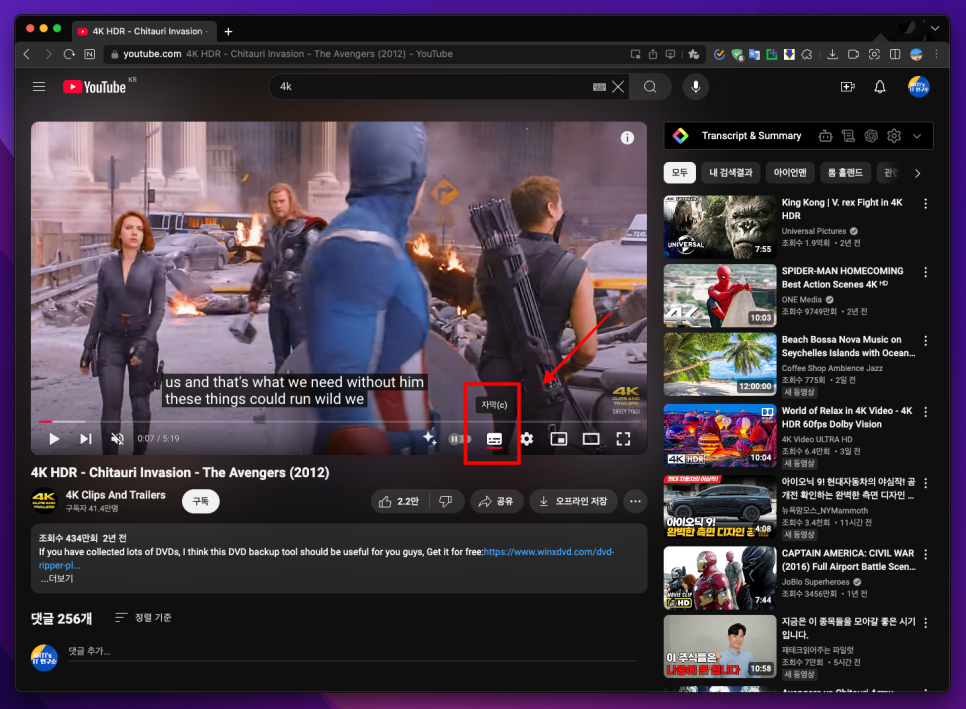The image size is (966, 709).
Task: Open Spider-Man Homecoming video title
Action: (x=842, y=278)
